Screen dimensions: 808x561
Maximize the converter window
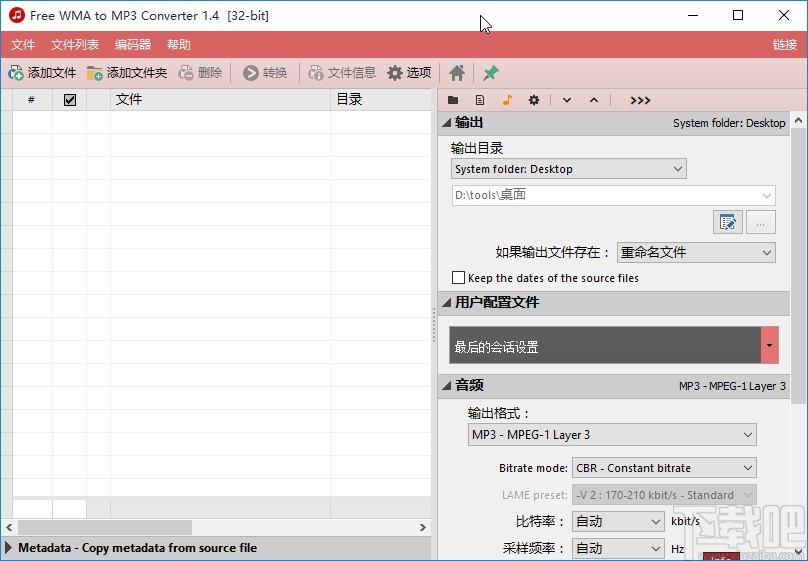738,15
